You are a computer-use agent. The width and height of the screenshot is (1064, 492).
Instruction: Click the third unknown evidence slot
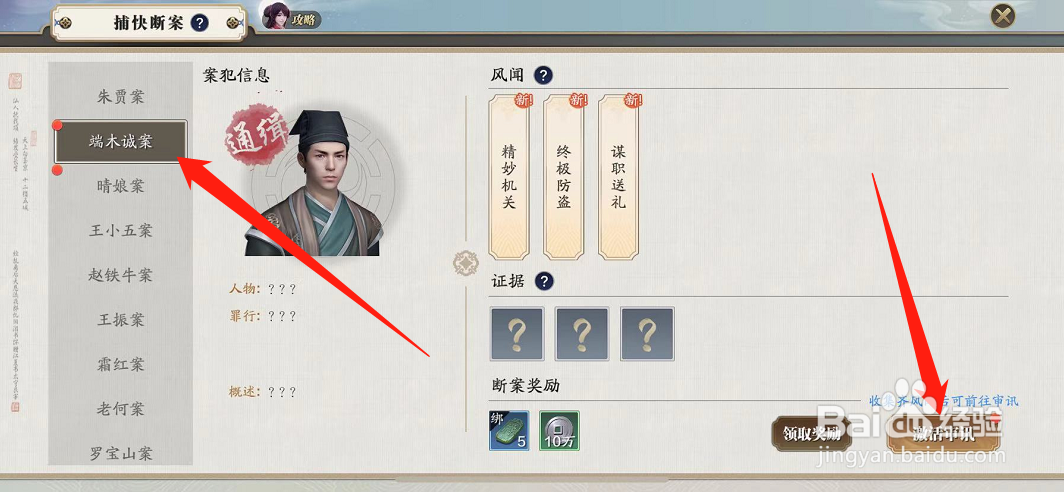pyautogui.click(x=647, y=333)
